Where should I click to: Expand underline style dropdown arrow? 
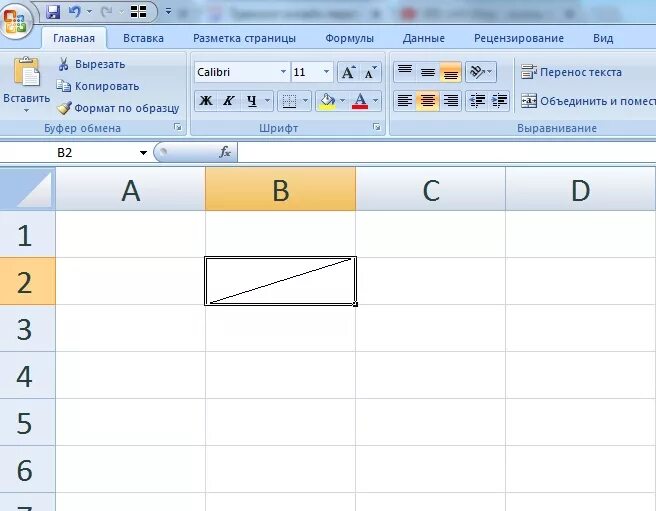click(267, 101)
